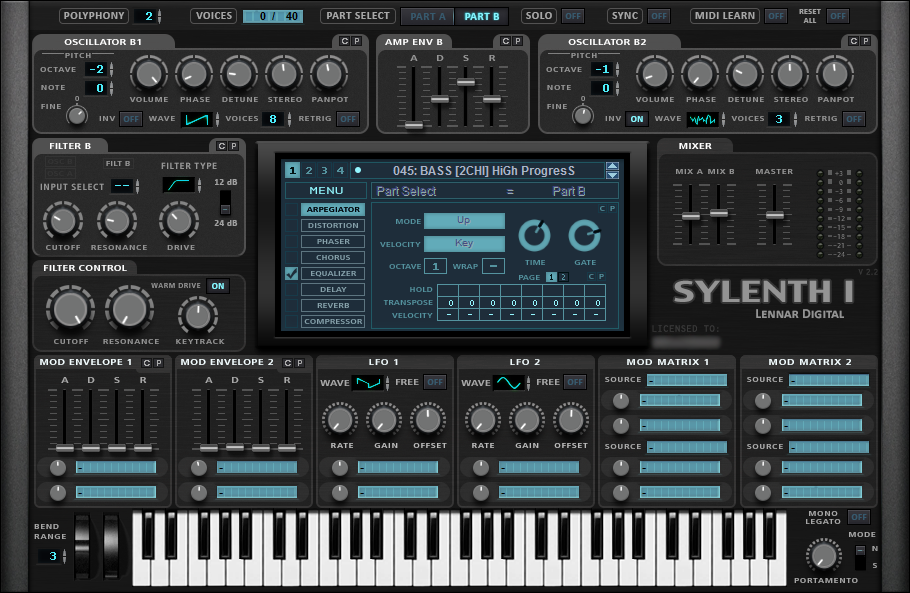The image size is (910, 593).
Task: Toggle MIDI Learn switch
Action: coord(776,16)
